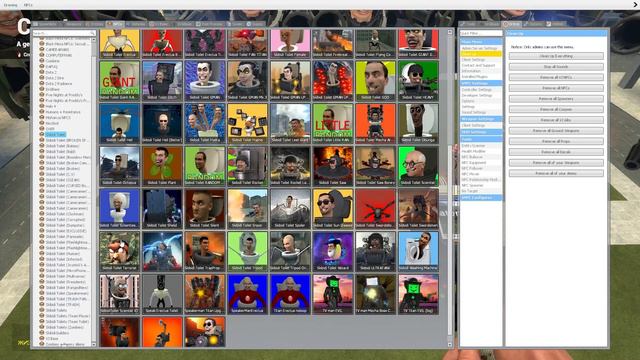Open the Contact and Support entry
The height and width of the screenshot is (360, 640).
coord(481,65)
